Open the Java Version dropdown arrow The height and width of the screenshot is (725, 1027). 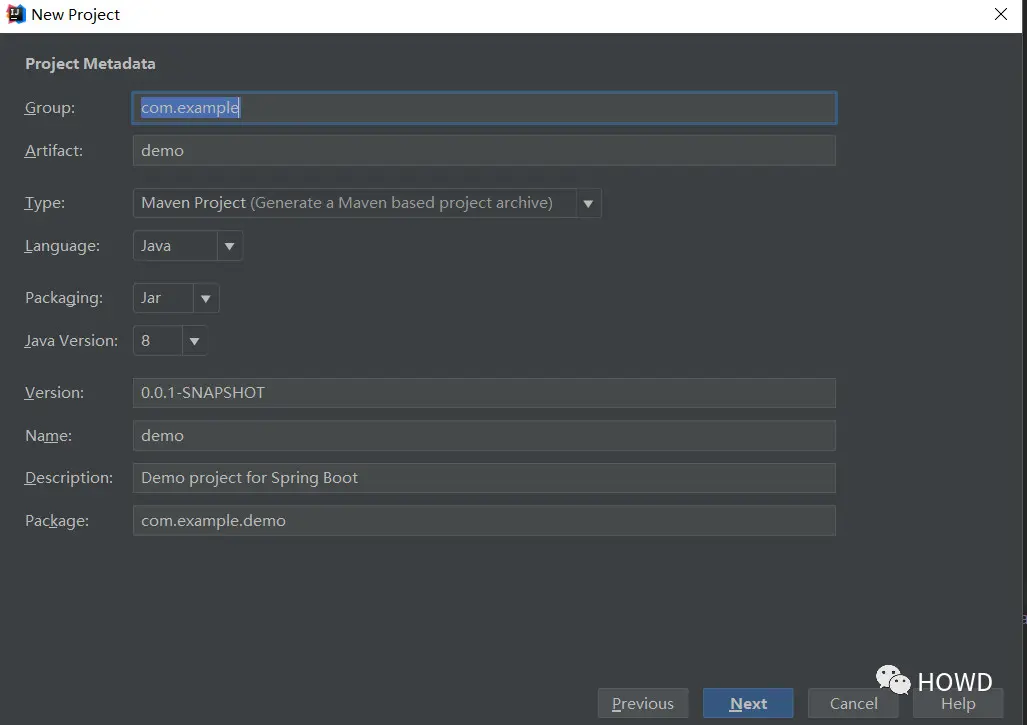click(x=194, y=341)
